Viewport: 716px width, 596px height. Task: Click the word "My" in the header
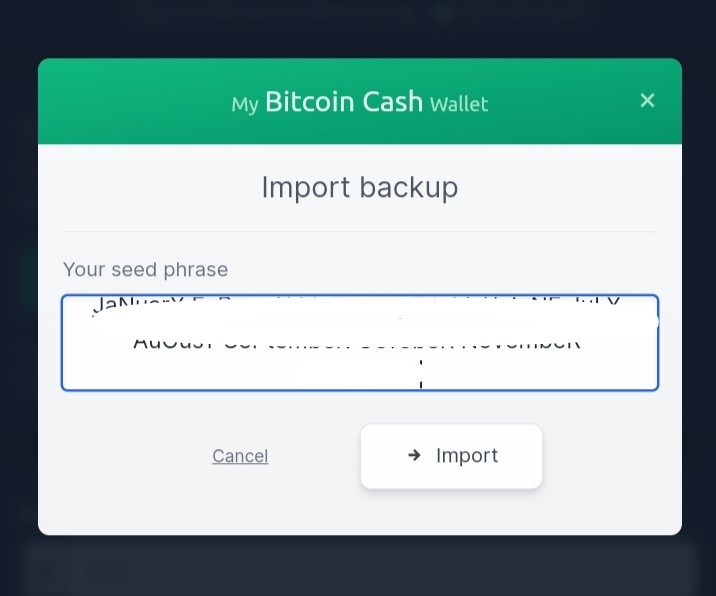coord(245,105)
